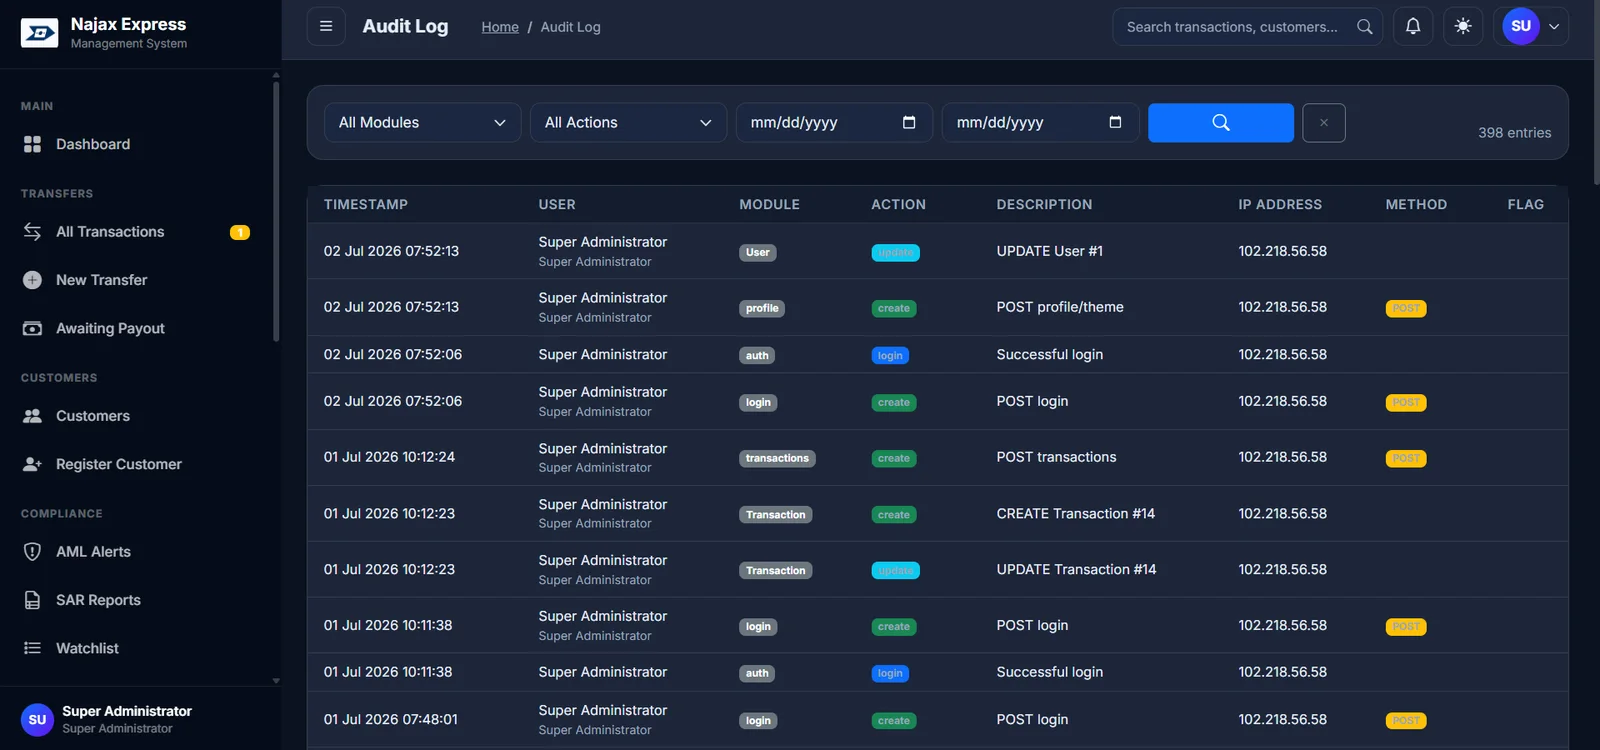Expand the All Actions dropdown
The height and width of the screenshot is (750, 1600).
click(628, 122)
